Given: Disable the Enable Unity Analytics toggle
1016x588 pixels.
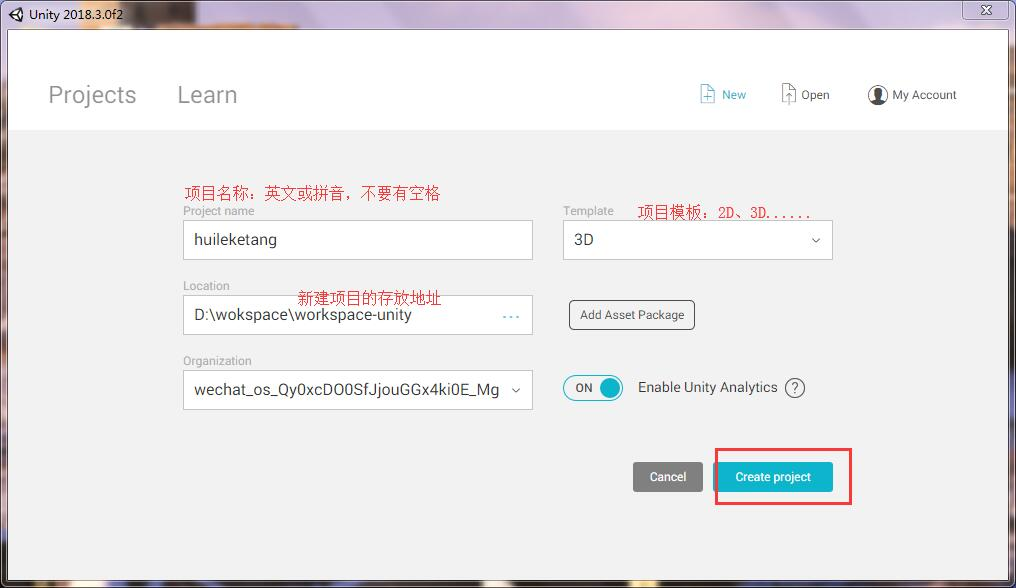Looking at the screenshot, I should (593, 388).
